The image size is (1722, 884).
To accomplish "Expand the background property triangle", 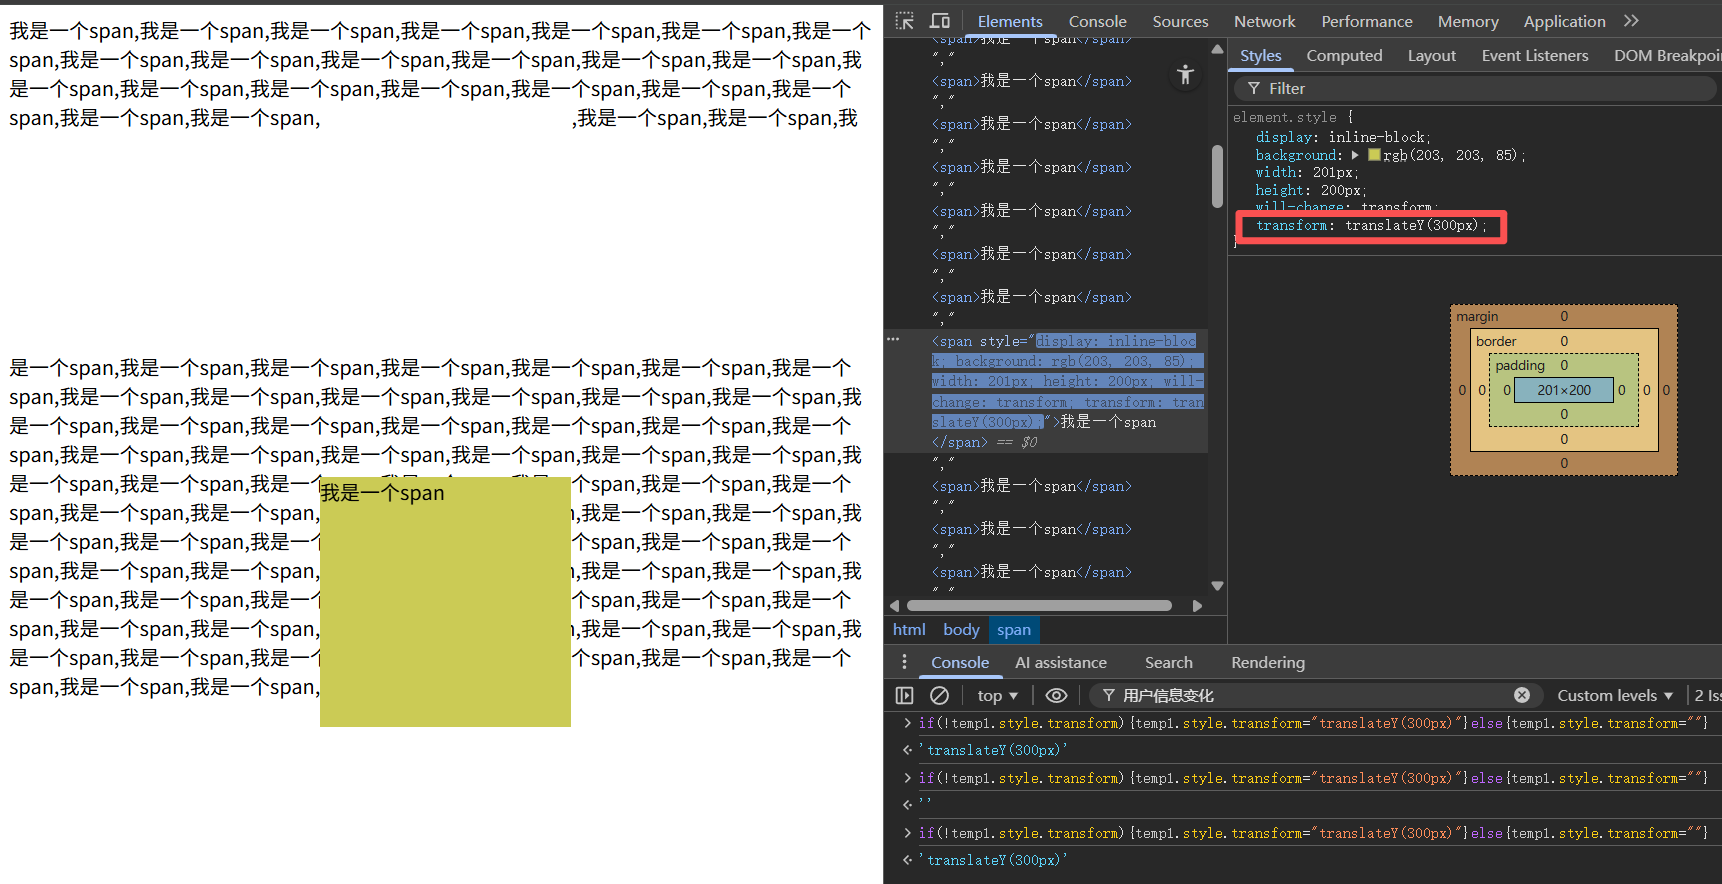I will click(1355, 155).
